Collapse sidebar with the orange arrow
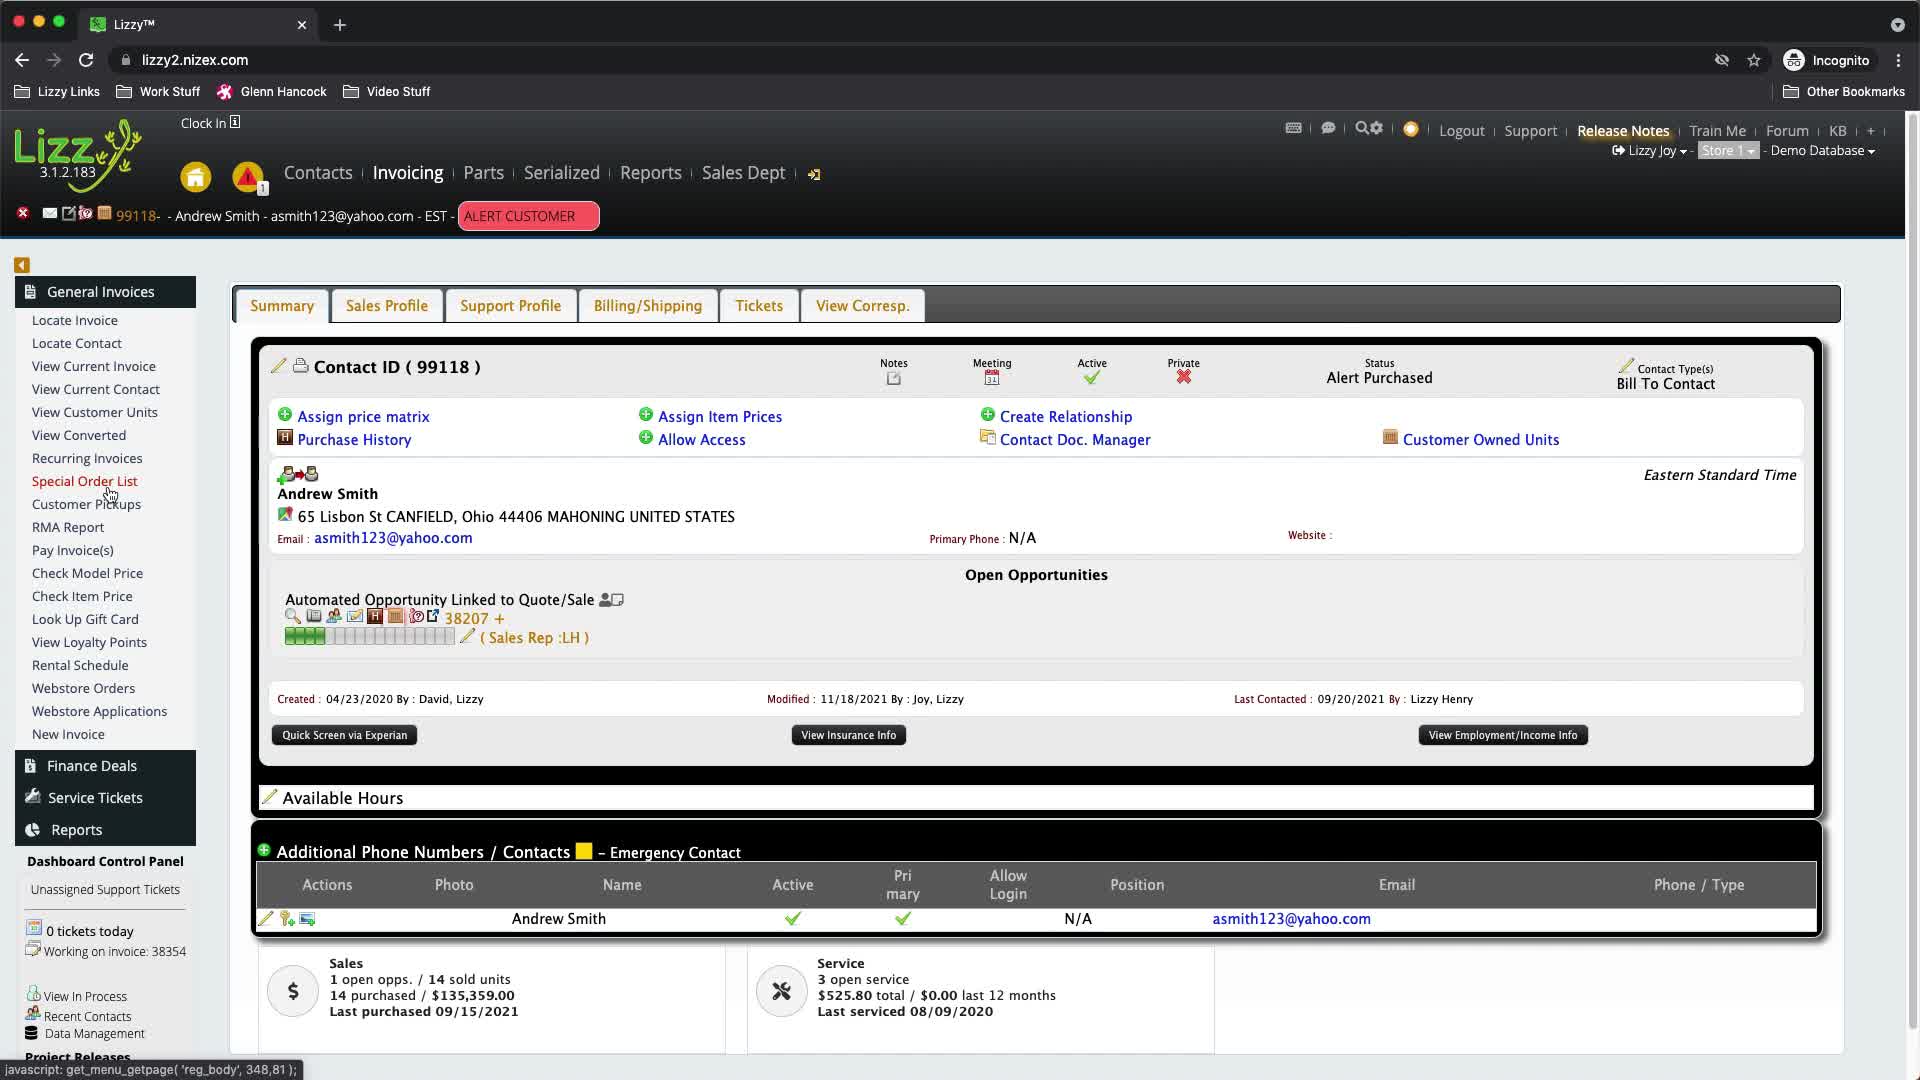Image resolution: width=1920 pixels, height=1080 pixels. (x=21, y=265)
